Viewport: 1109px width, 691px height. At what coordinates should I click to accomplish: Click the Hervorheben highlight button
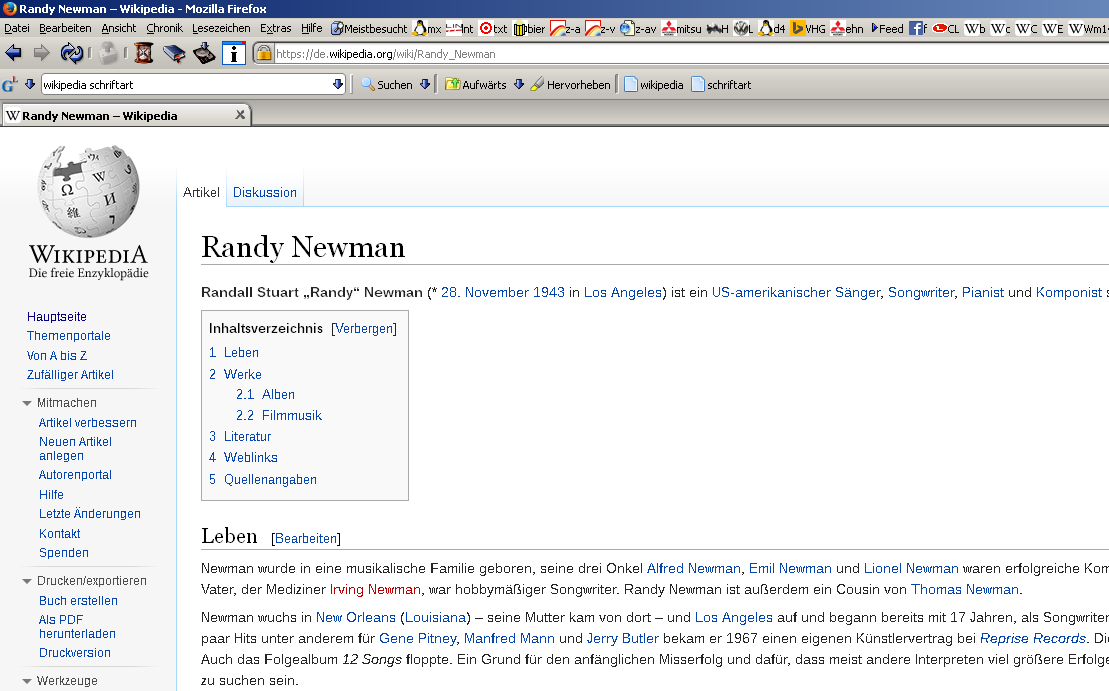tap(570, 85)
